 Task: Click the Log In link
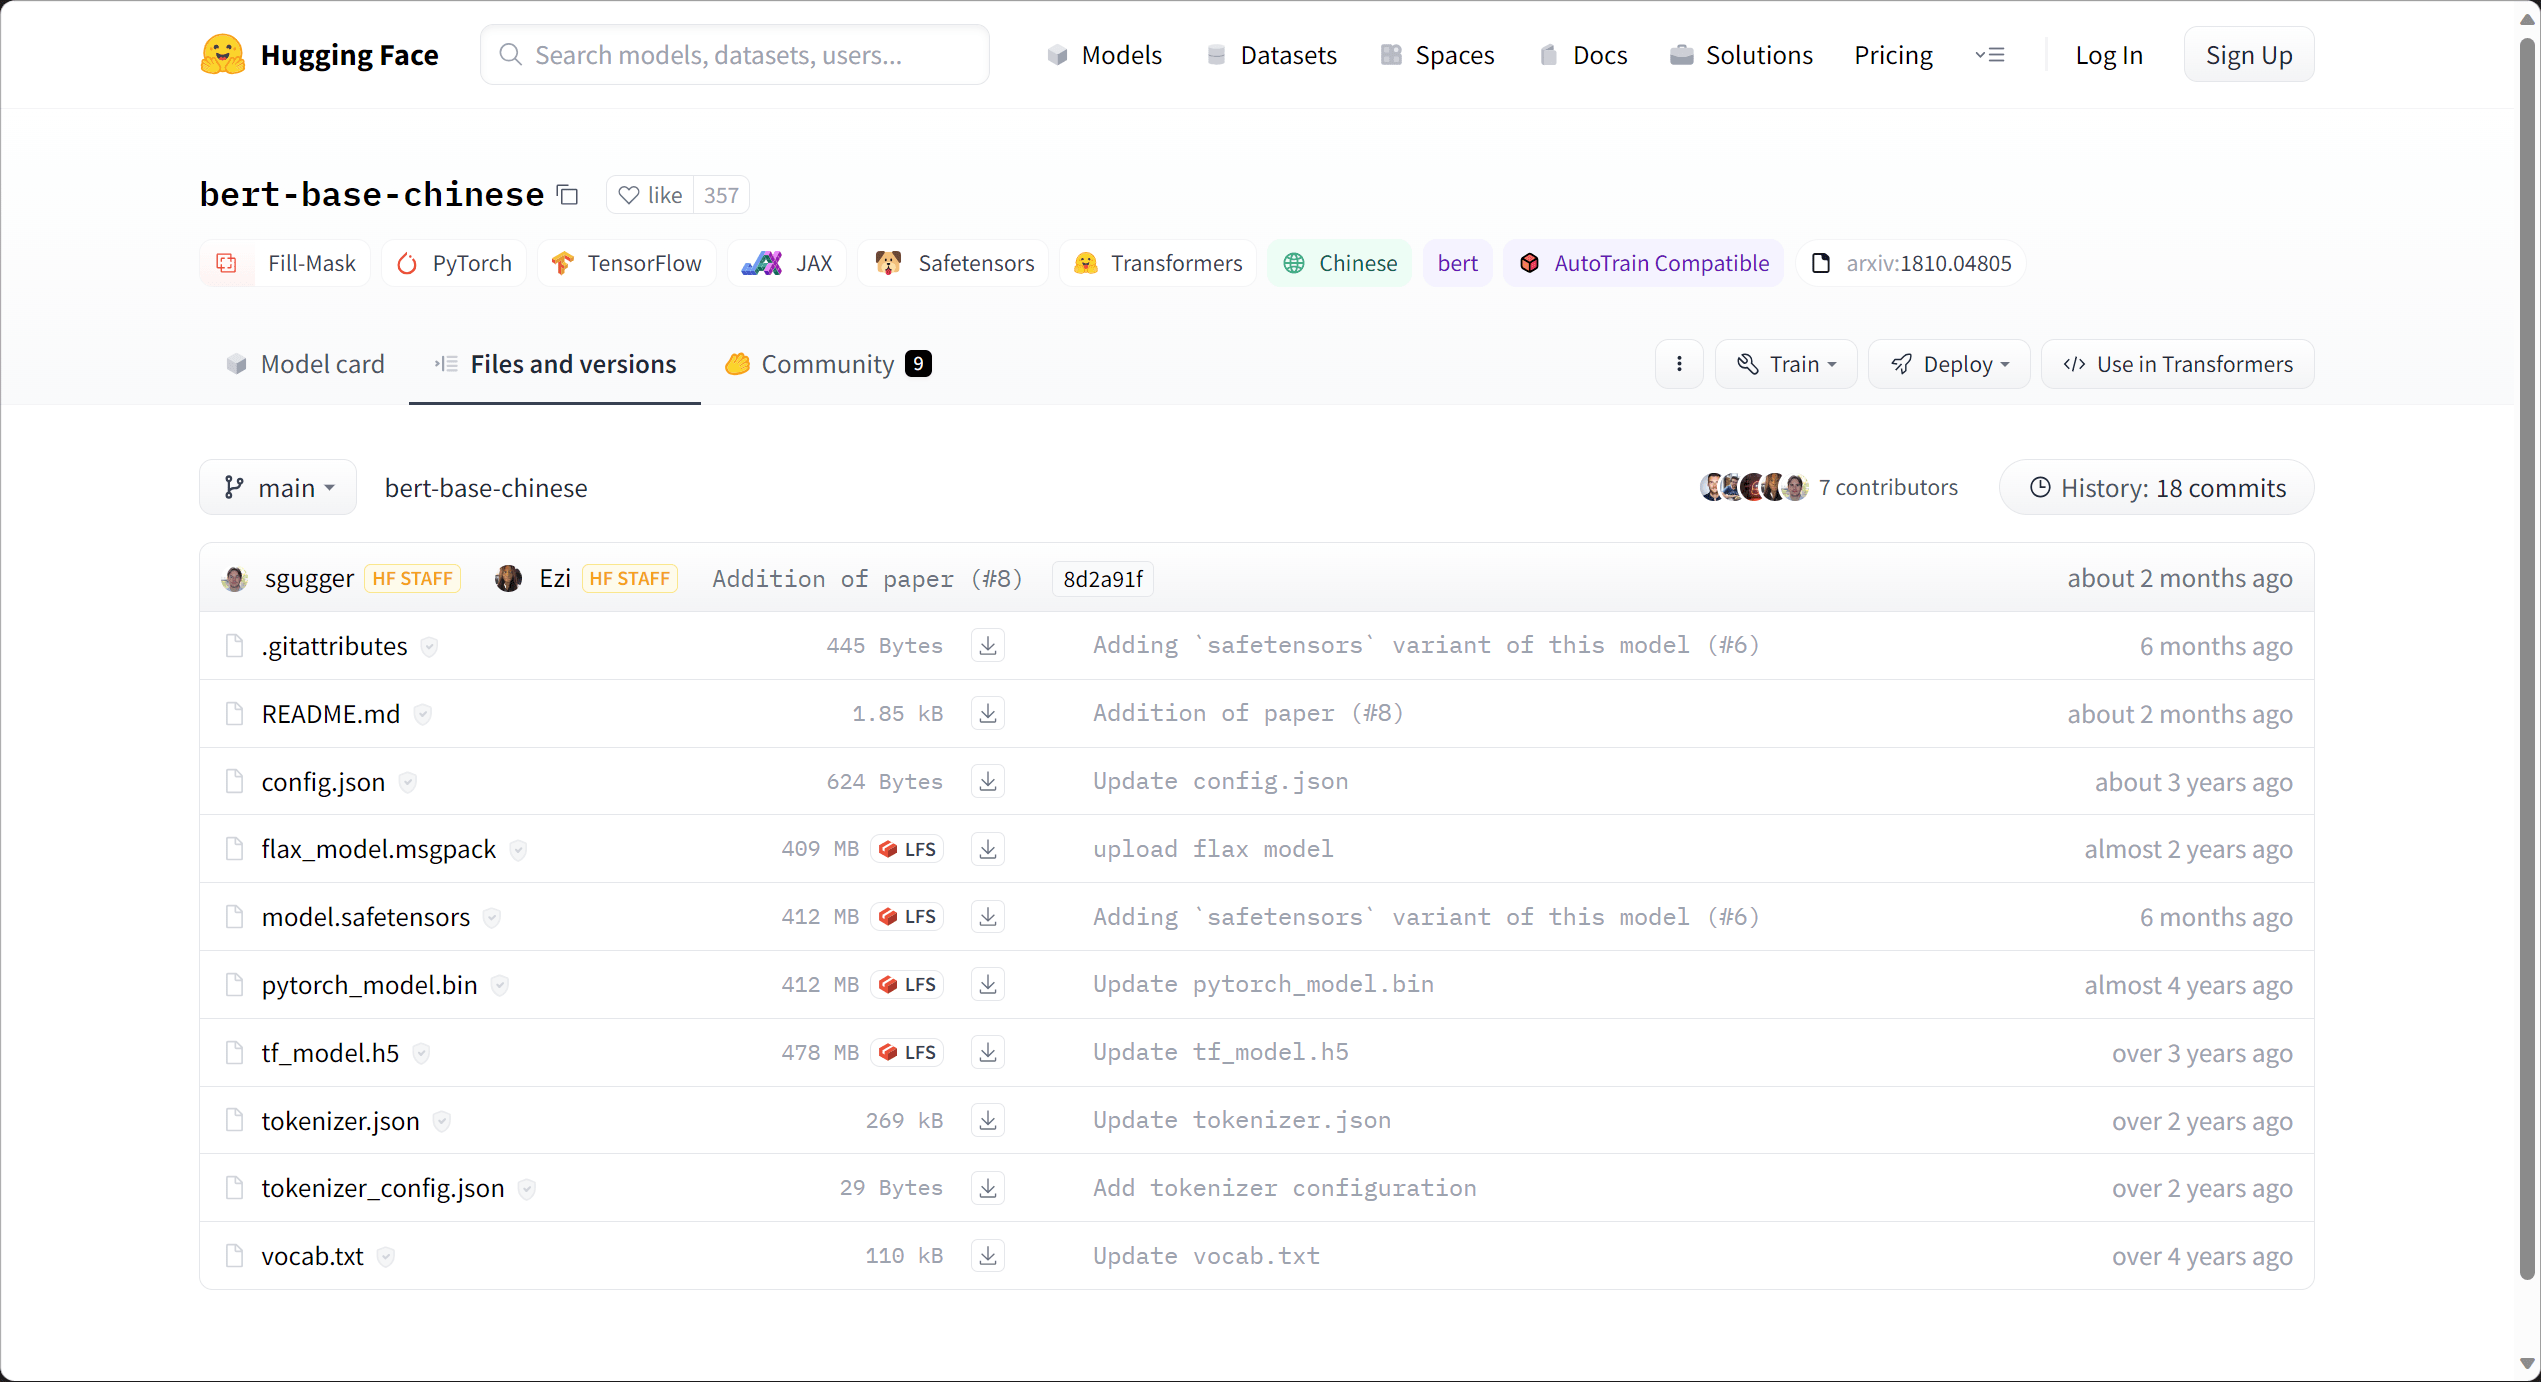point(2109,55)
